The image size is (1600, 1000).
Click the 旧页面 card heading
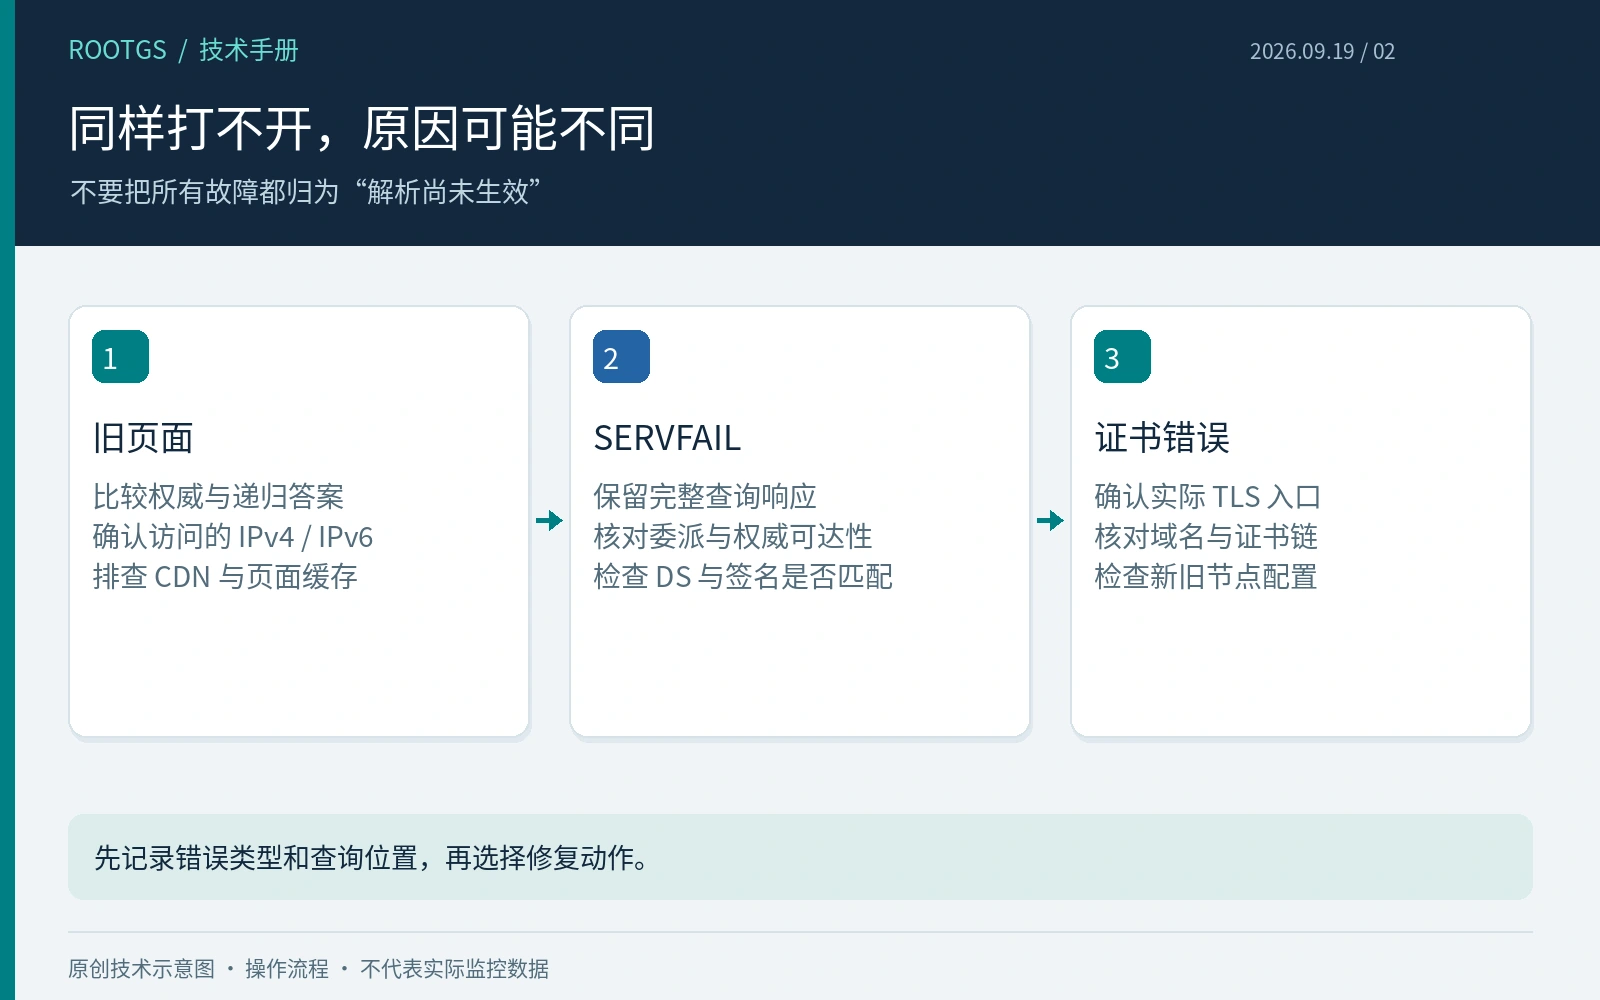(x=143, y=438)
